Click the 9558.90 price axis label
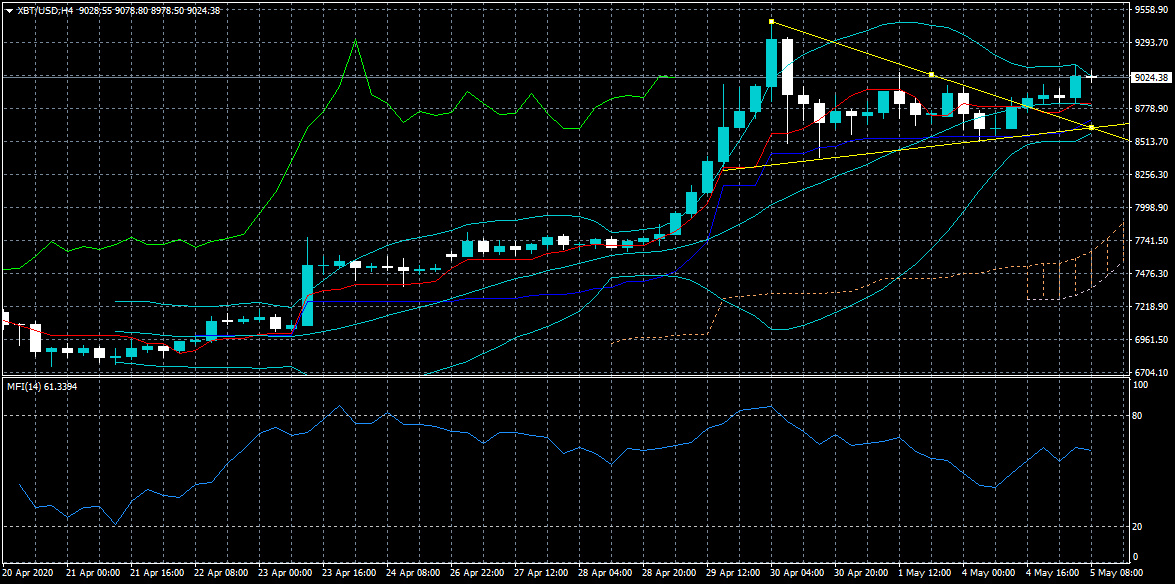Viewport: 1175px width, 584px height. click(1153, 10)
